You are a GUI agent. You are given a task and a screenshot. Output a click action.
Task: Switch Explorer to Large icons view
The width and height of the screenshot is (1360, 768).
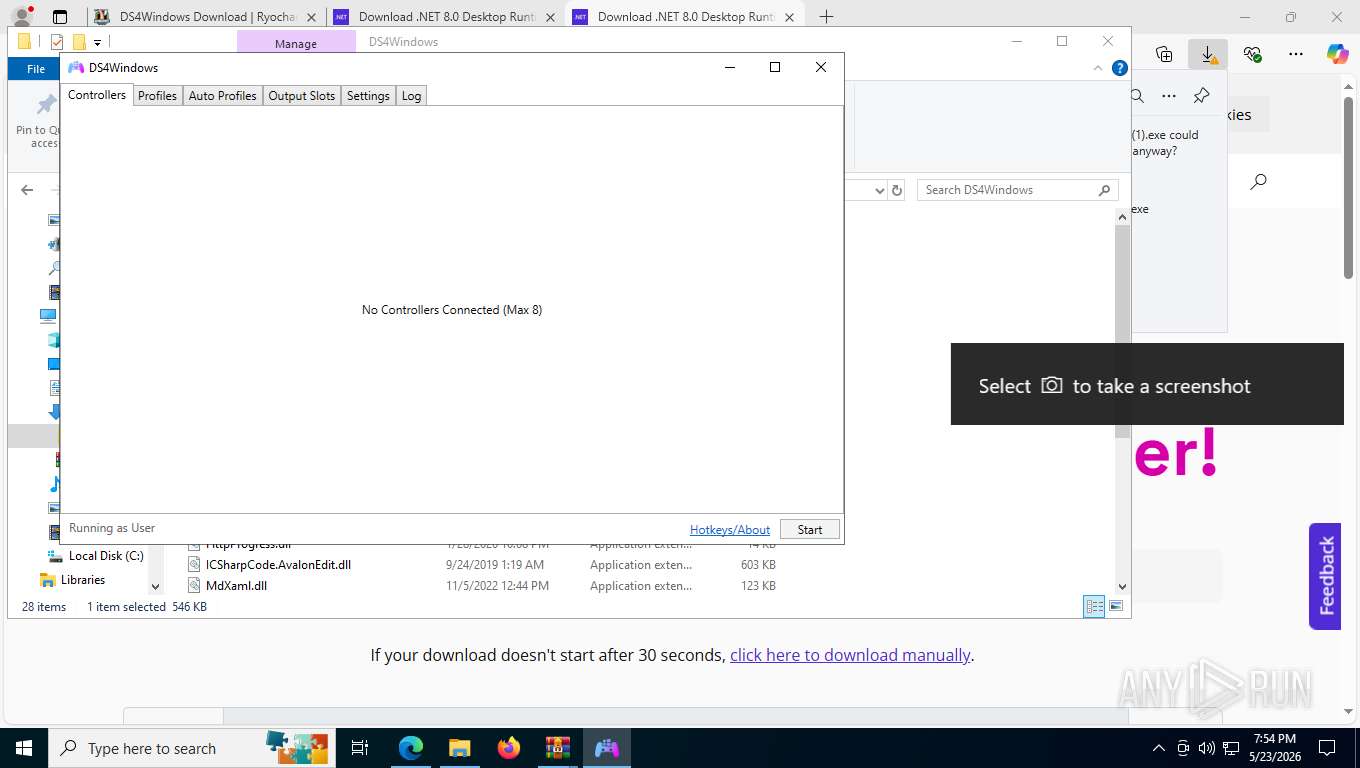pyautogui.click(x=1116, y=607)
